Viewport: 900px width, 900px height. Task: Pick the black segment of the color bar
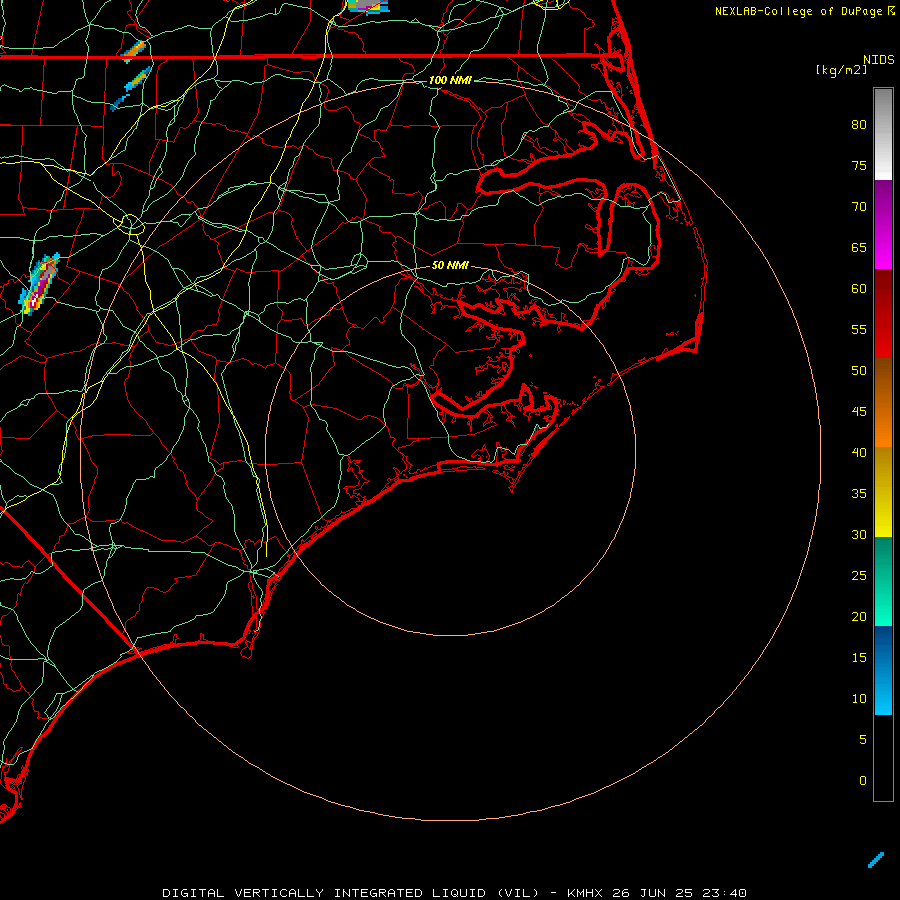[883, 758]
